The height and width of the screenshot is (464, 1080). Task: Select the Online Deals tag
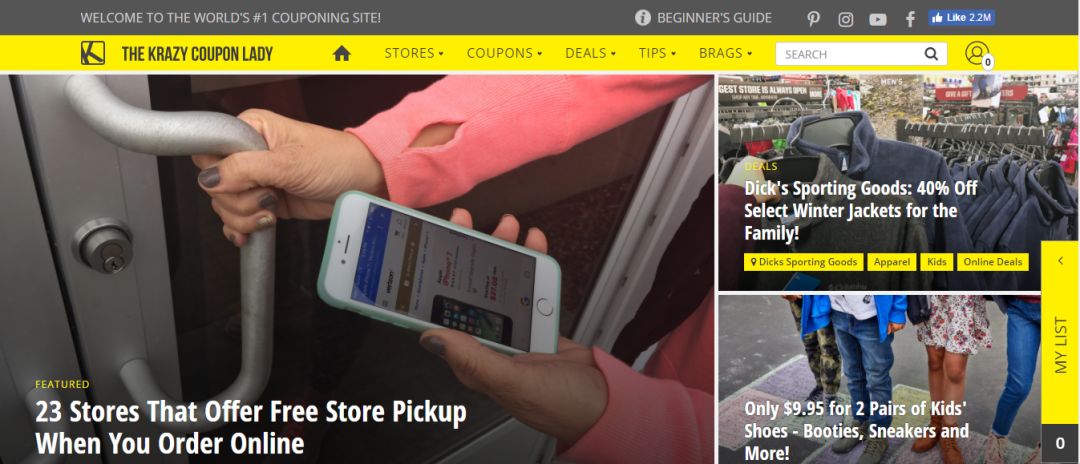[x=993, y=262]
